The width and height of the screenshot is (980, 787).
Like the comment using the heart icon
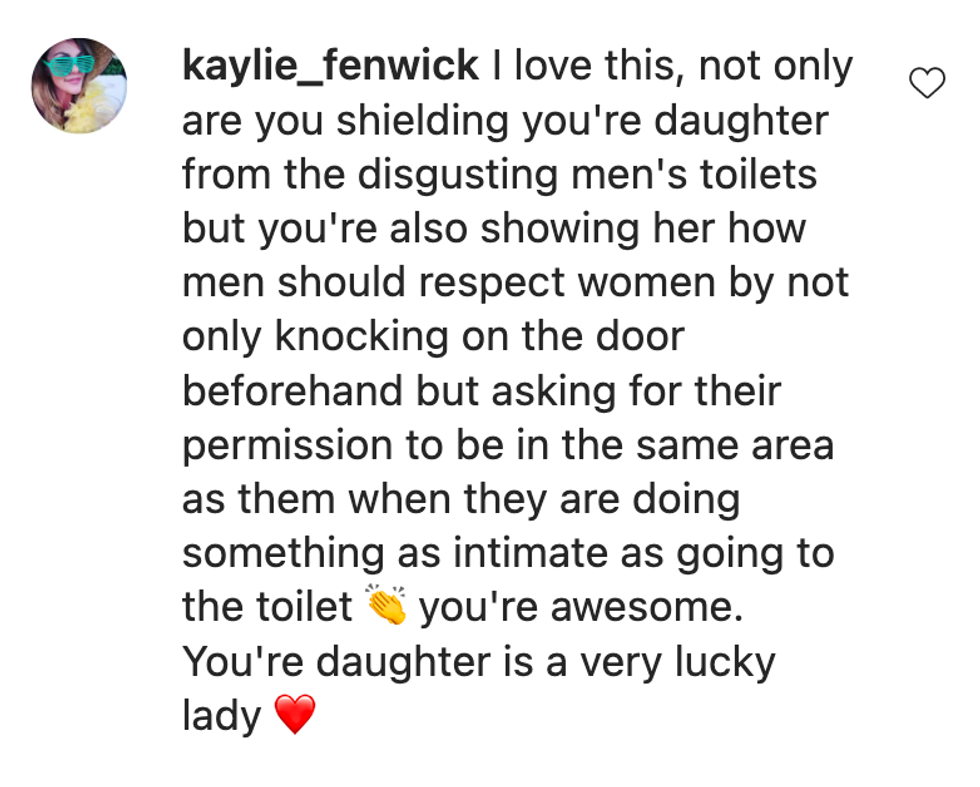[x=927, y=84]
